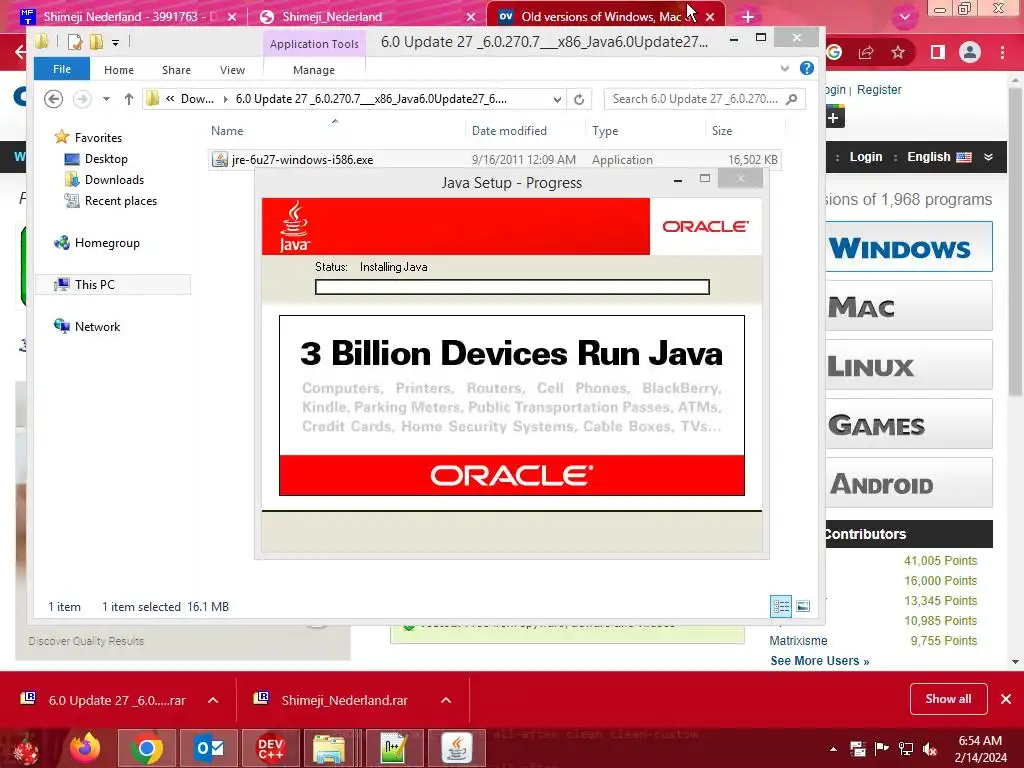
Task: Click the Java setup taskbar icon
Action: [456, 748]
